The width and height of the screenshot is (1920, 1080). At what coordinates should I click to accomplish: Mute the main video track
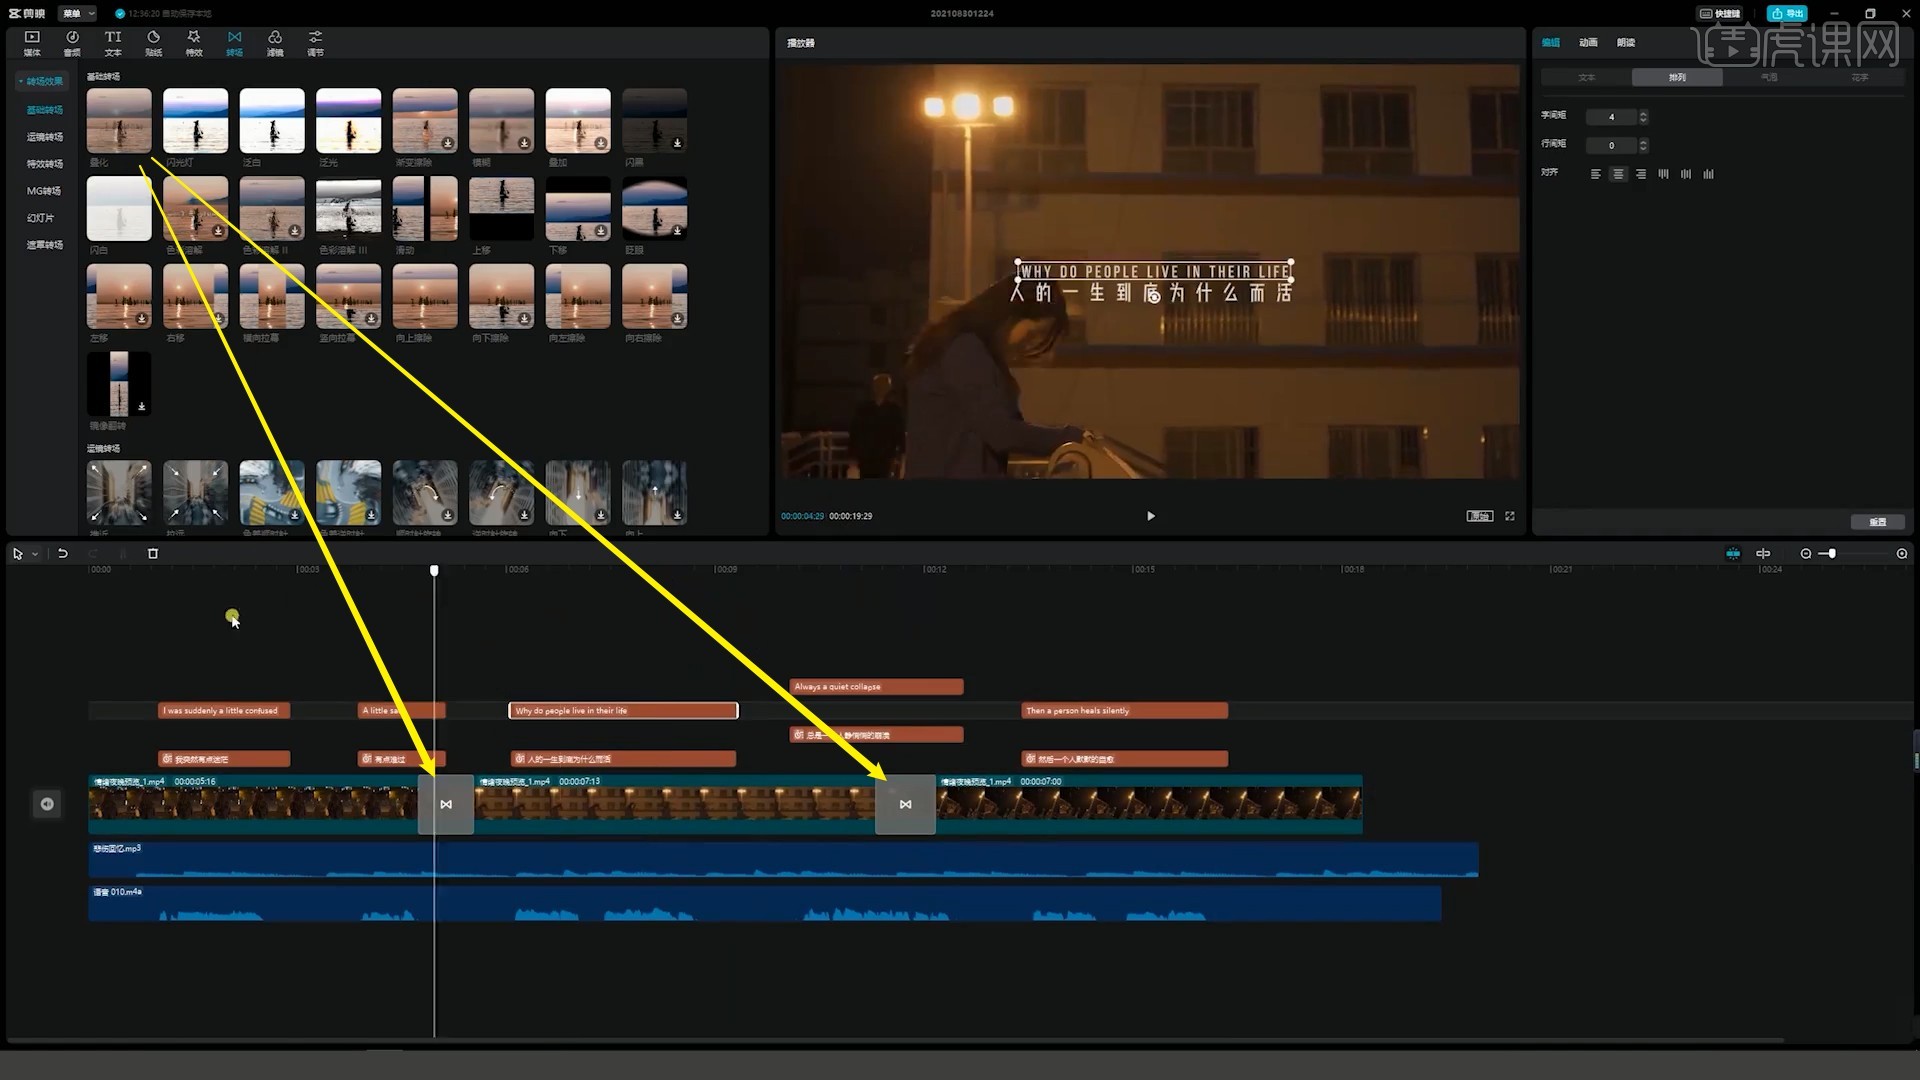(47, 804)
